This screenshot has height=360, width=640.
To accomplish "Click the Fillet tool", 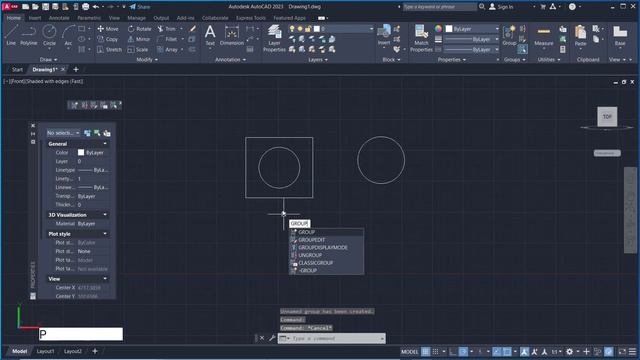I will pyautogui.click(x=167, y=39).
